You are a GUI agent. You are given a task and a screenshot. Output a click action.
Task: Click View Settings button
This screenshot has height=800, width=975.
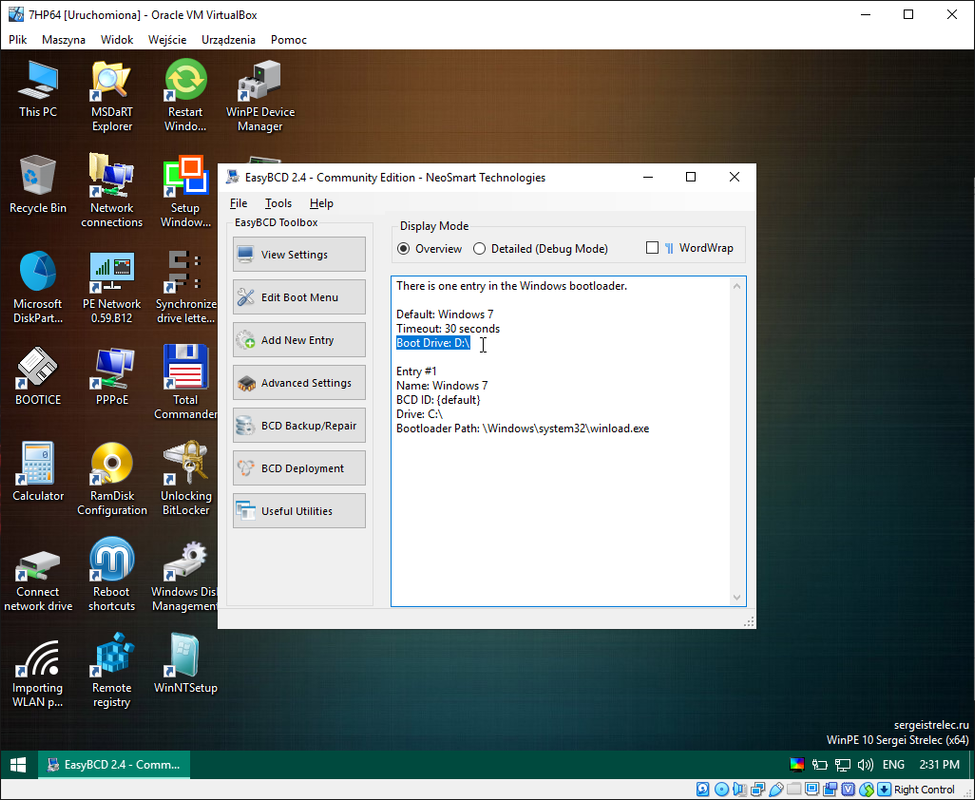pos(299,254)
